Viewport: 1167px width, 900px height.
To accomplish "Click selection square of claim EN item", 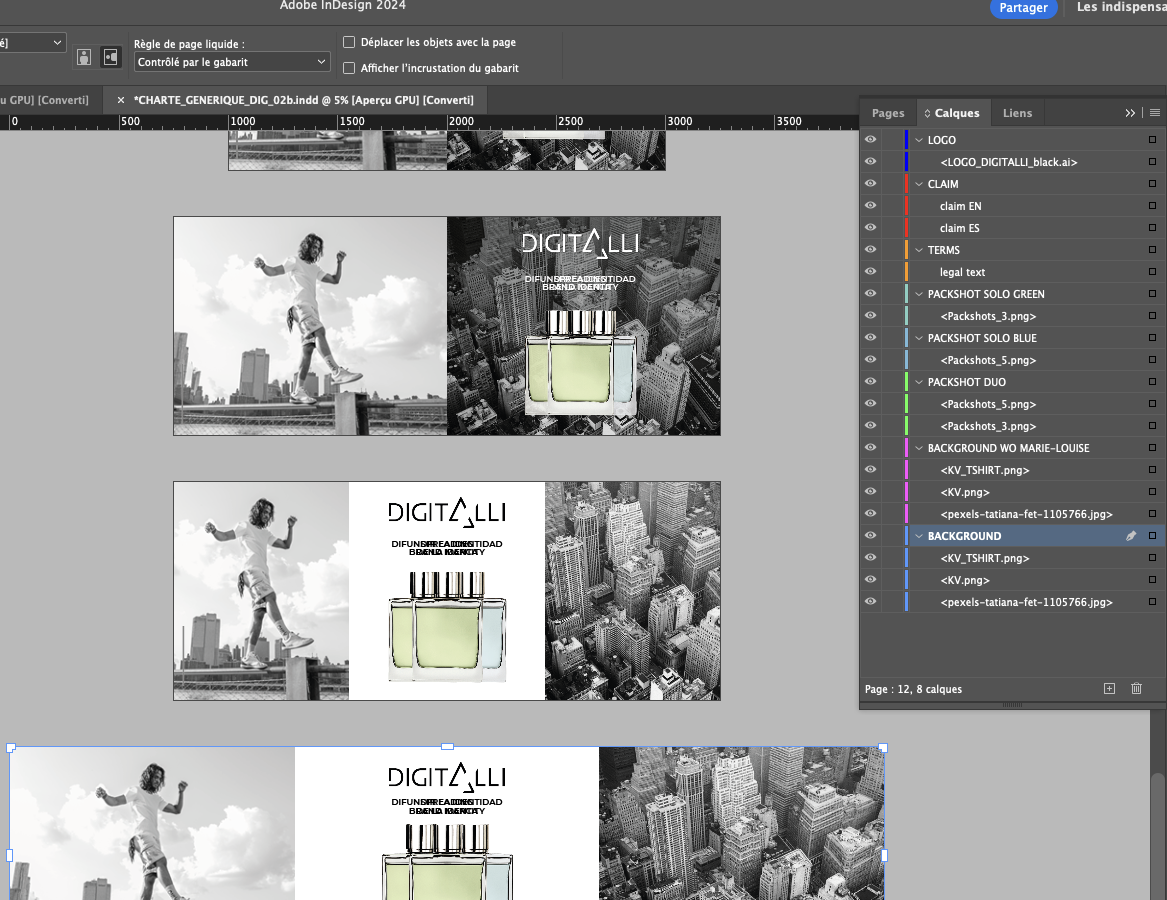I will (1152, 206).
